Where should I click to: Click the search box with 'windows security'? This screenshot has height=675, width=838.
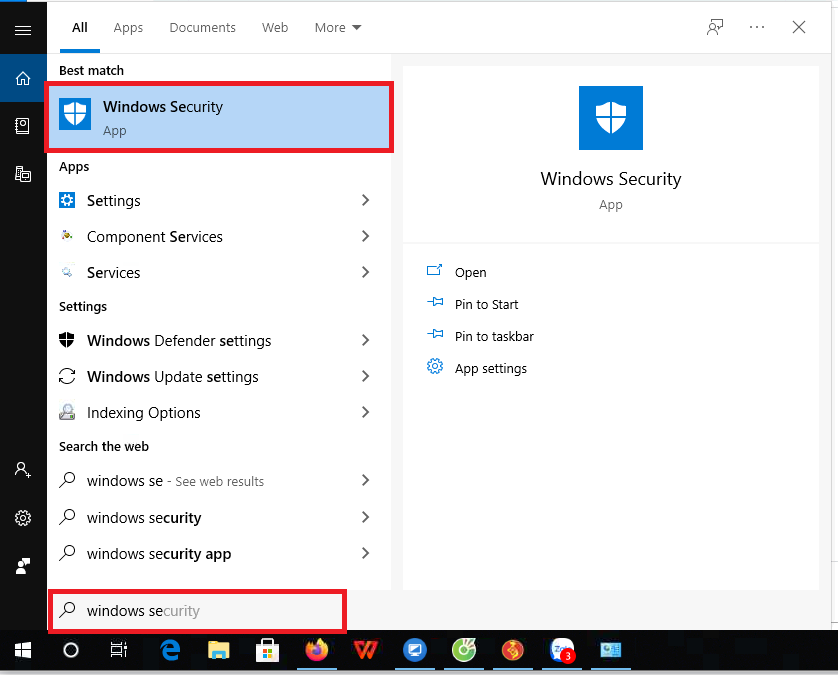click(x=197, y=611)
